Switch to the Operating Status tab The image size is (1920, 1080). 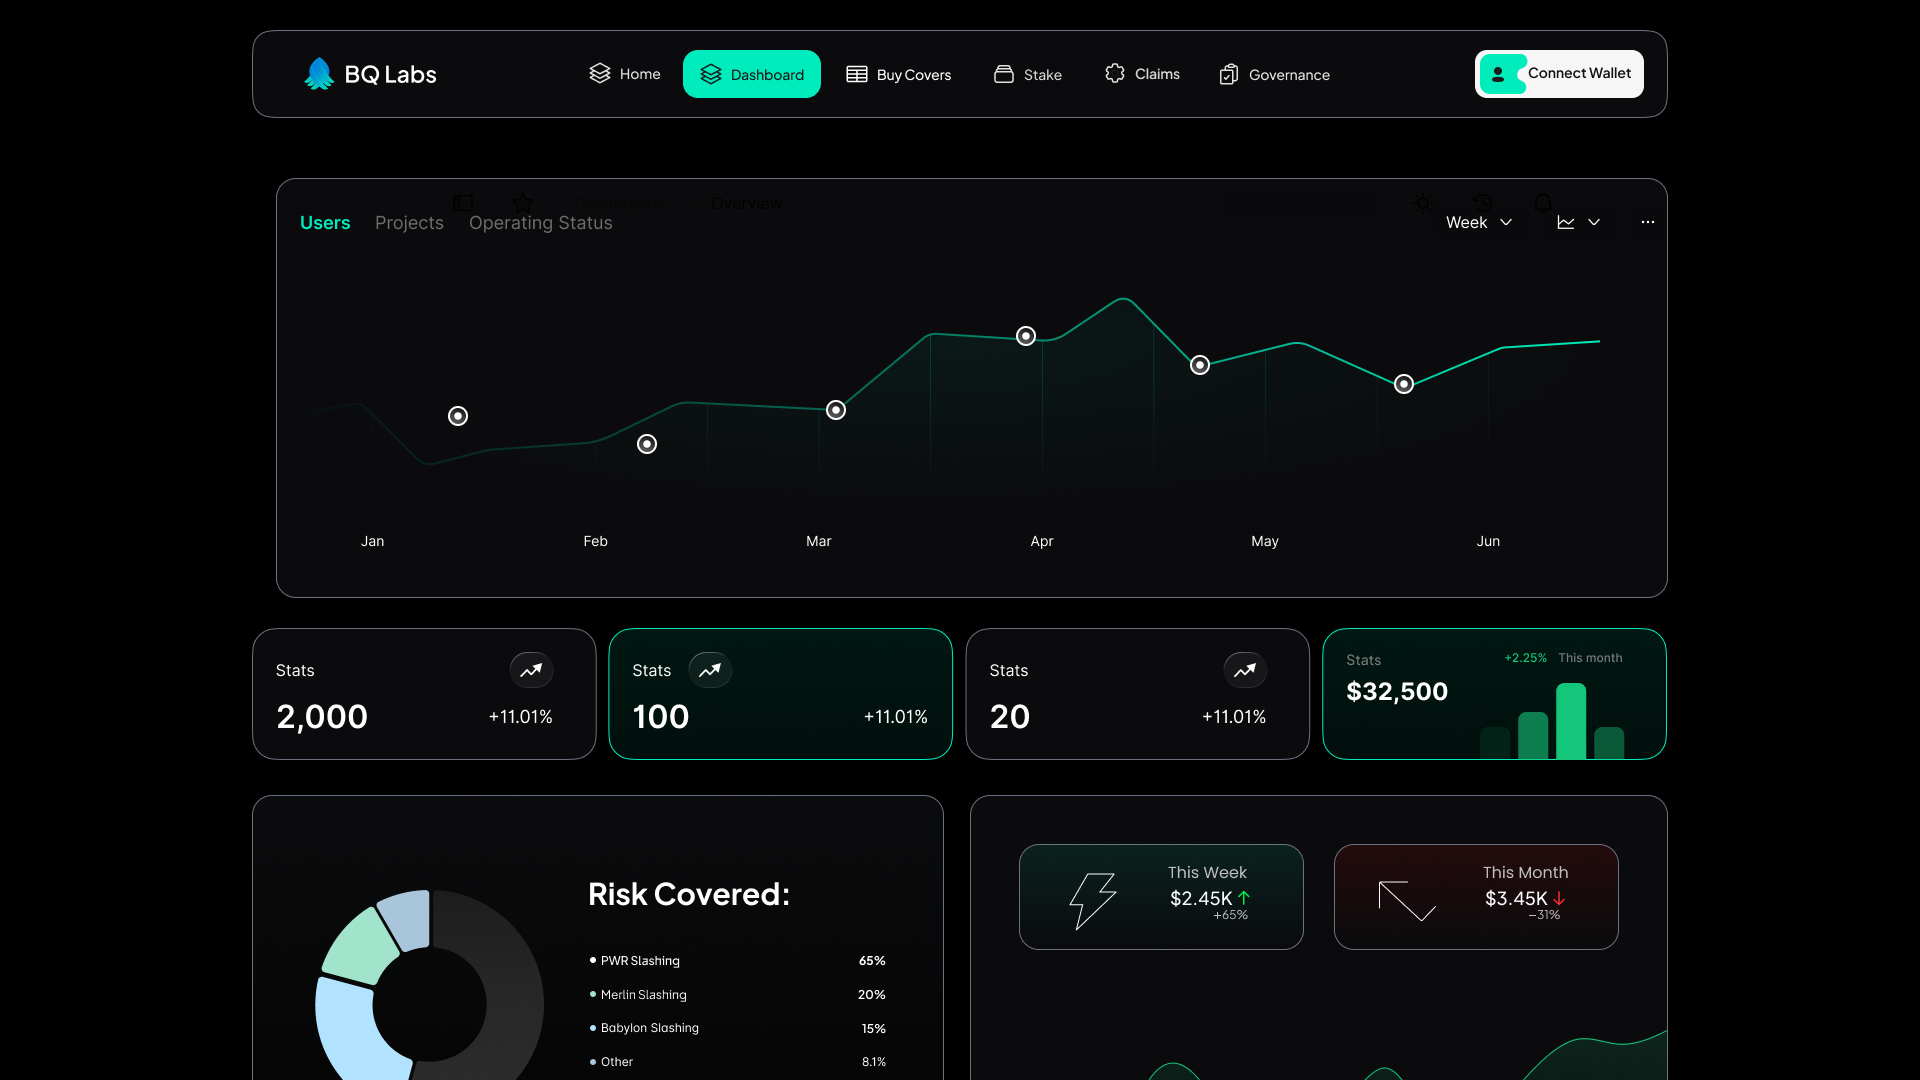tap(540, 223)
